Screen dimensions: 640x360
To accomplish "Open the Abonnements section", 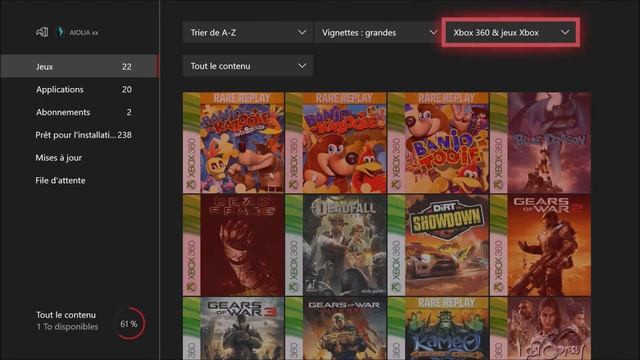I will (x=79, y=112).
